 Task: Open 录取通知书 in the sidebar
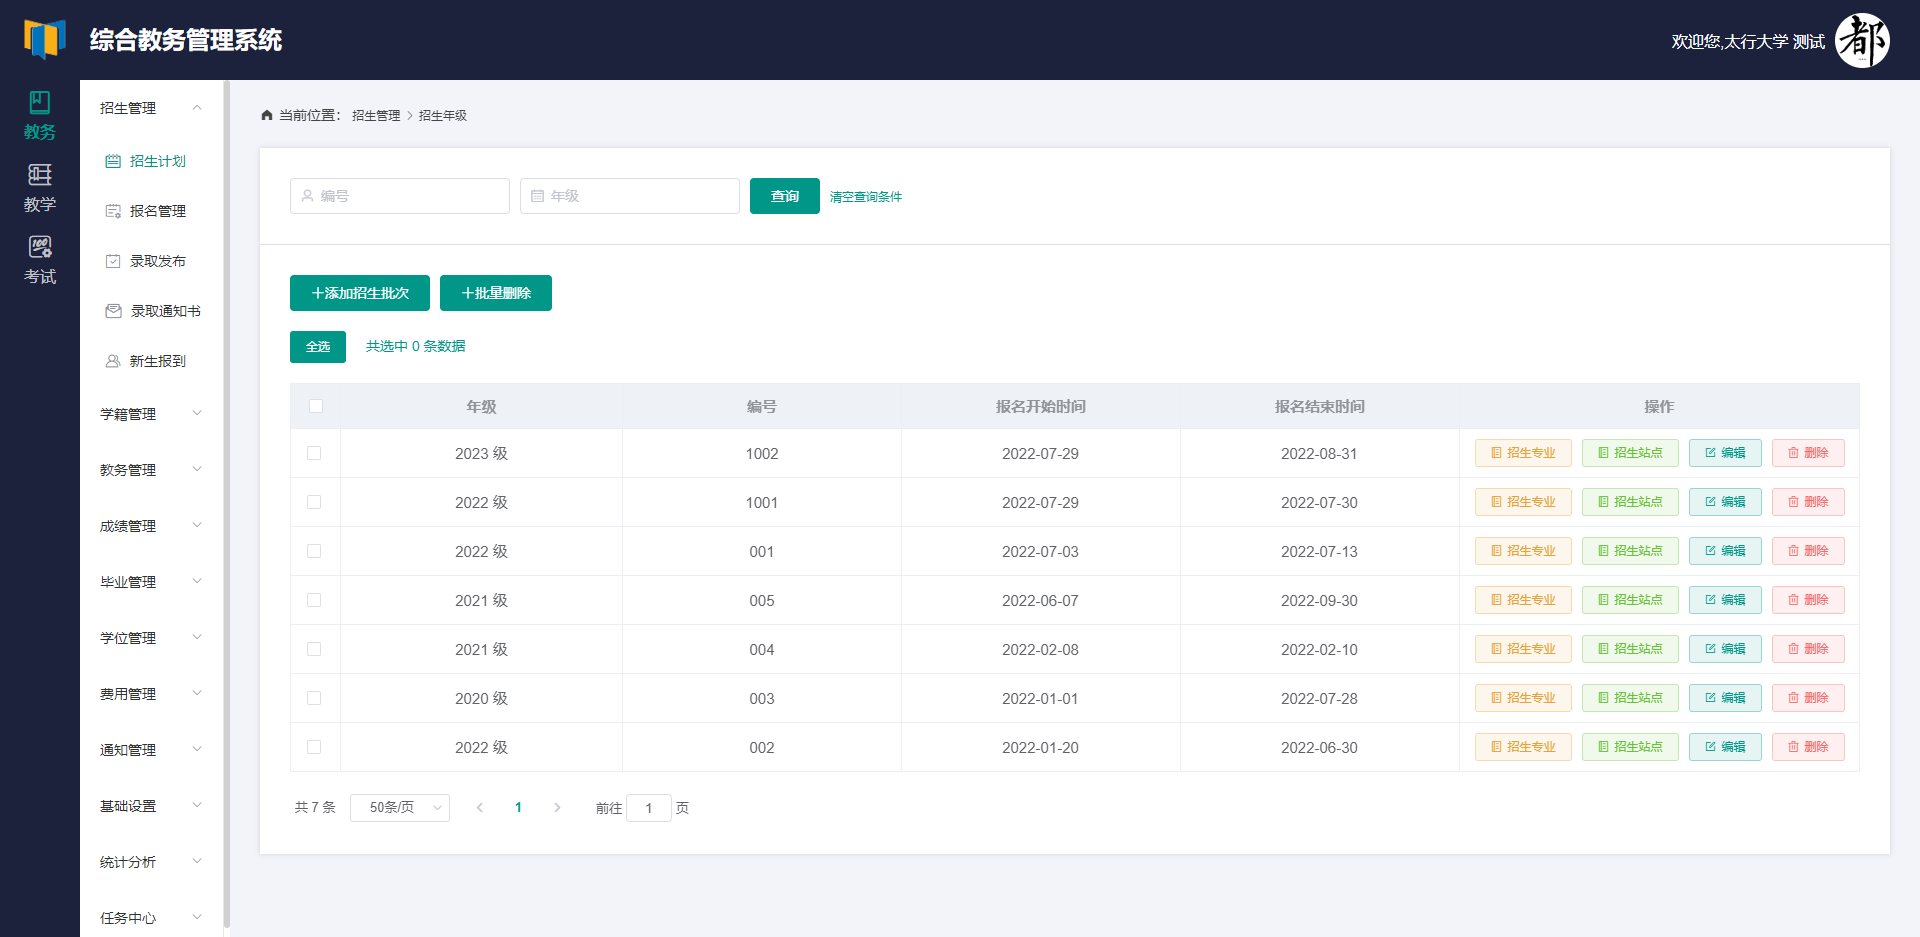[x=151, y=311]
